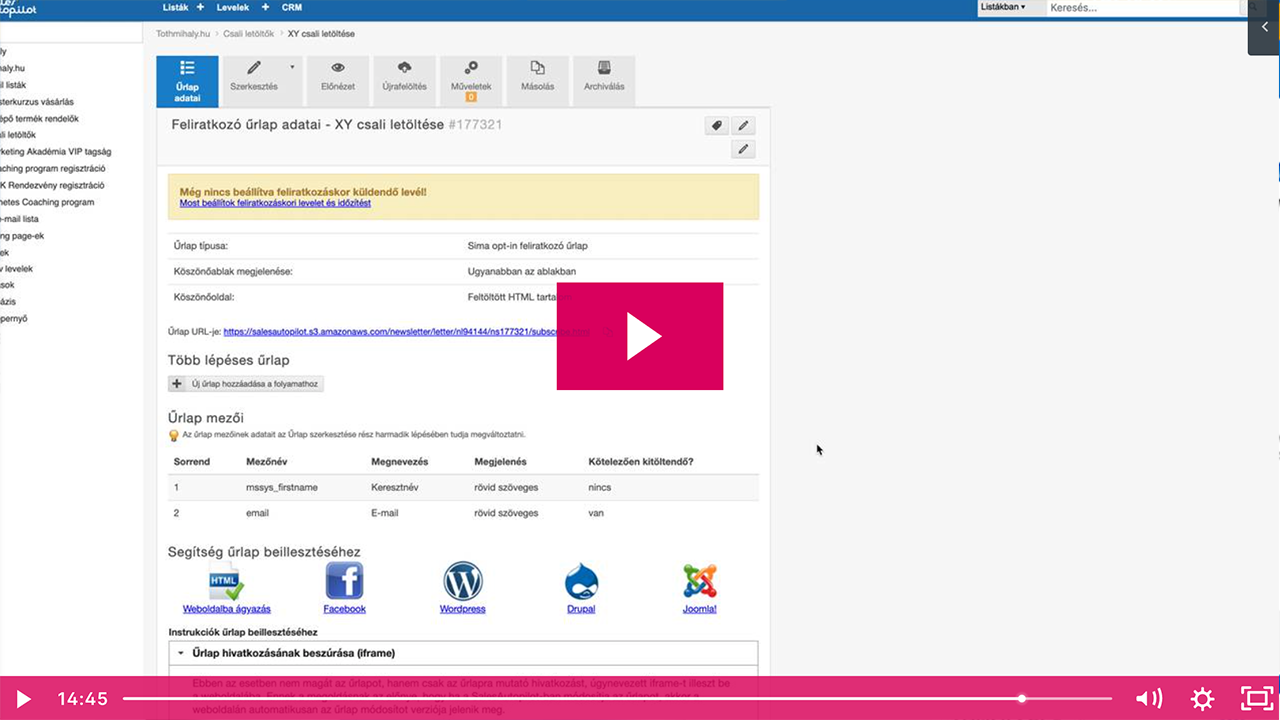
Task: Select sidebar item 'program regisztráció'
Action: click(x=52, y=169)
